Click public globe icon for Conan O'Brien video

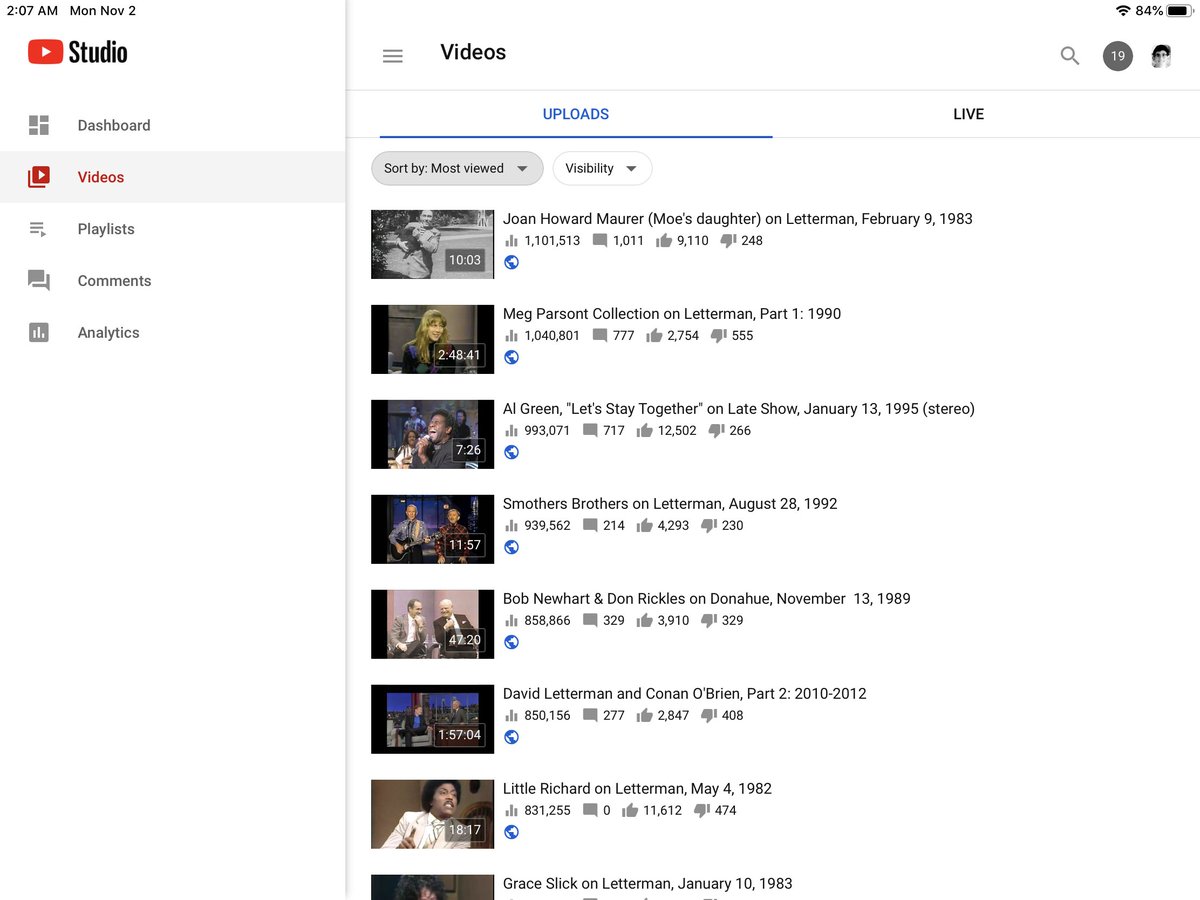[511, 737]
